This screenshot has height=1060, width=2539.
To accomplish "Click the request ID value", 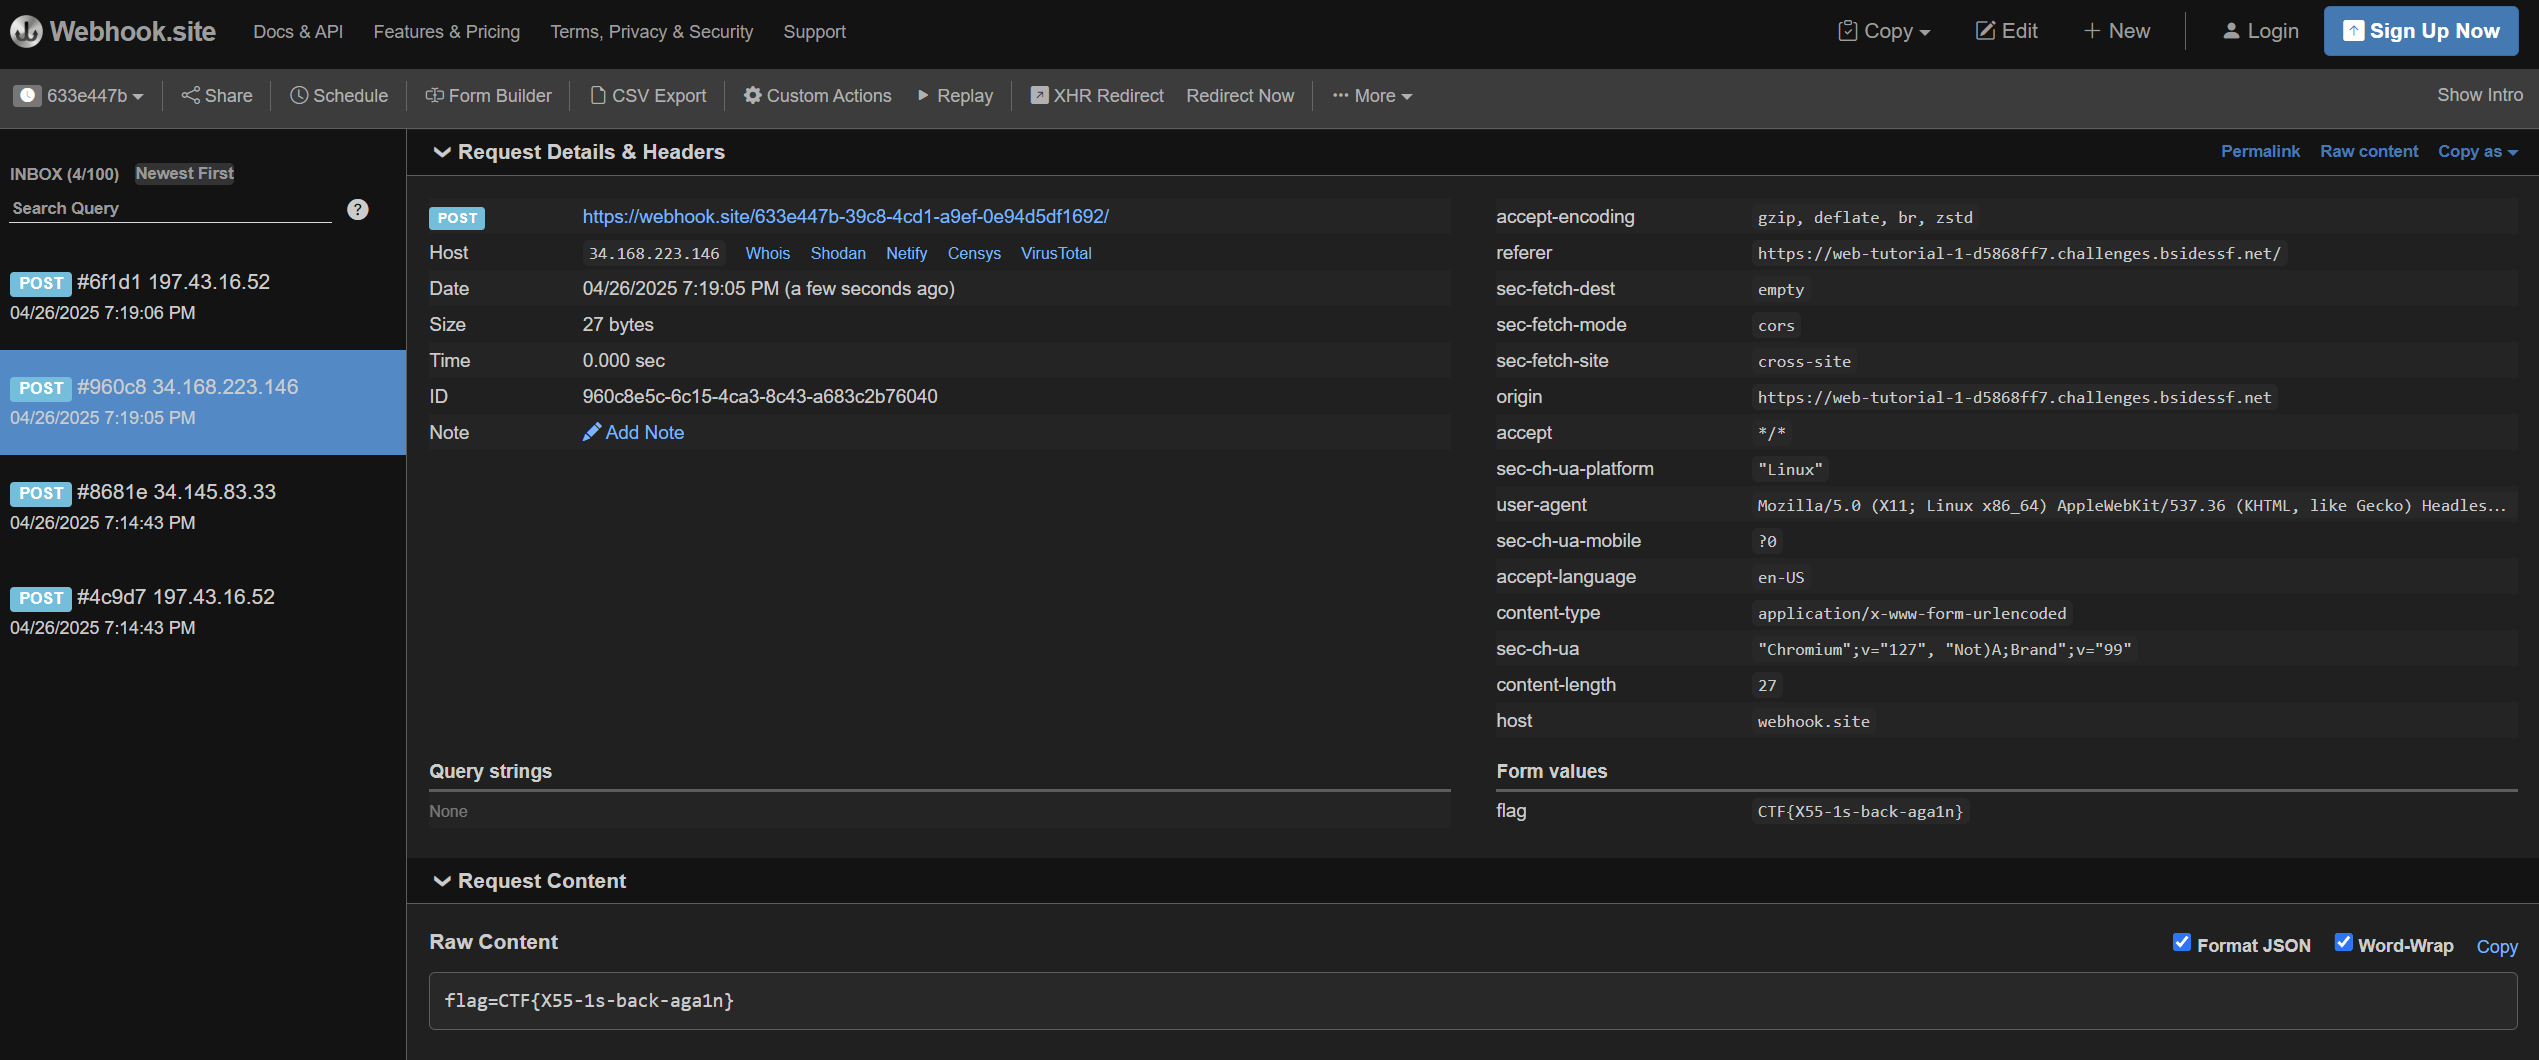I will tap(760, 397).
